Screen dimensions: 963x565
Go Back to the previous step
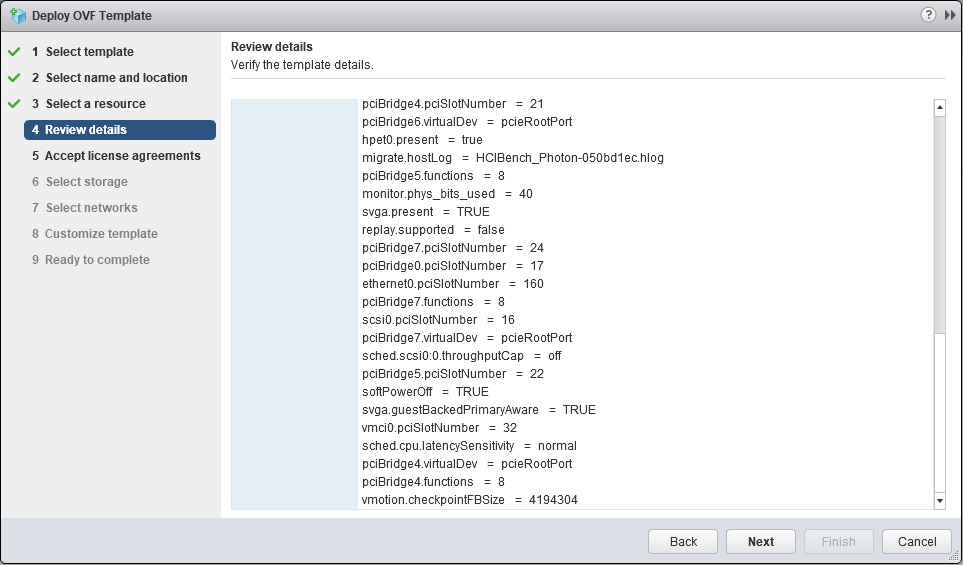(683, 542)
